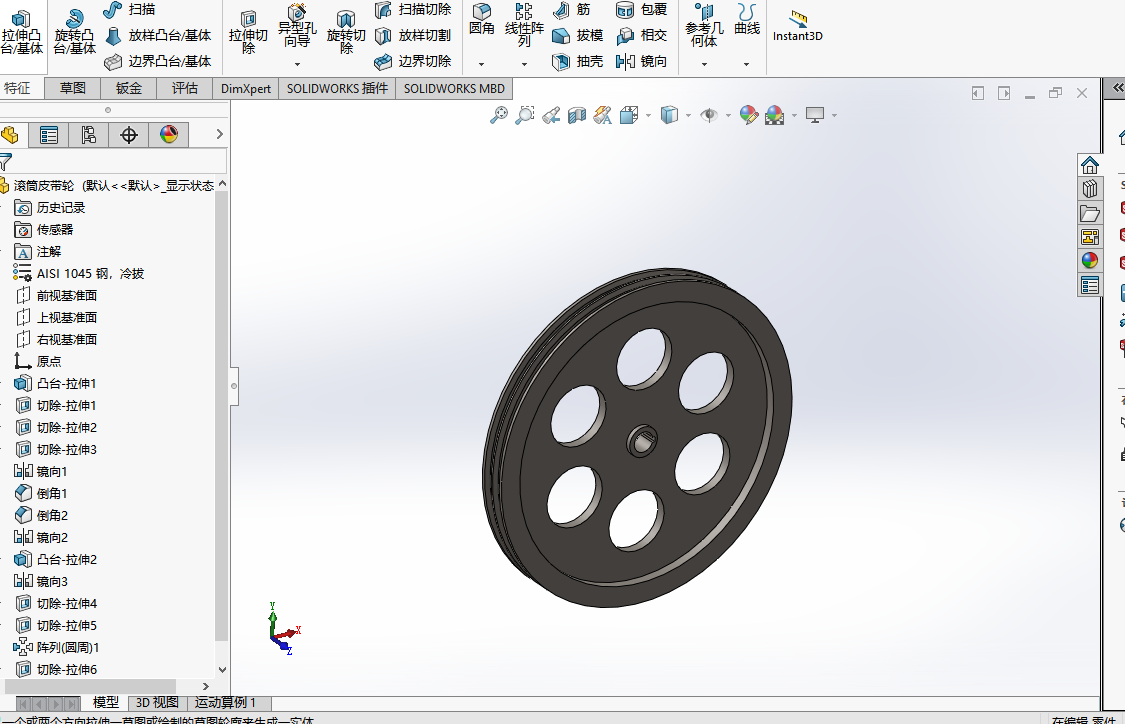Screen dimensions: 1125x724
Task: Switch to the DimXpert tab
Action: click(246, 88)
